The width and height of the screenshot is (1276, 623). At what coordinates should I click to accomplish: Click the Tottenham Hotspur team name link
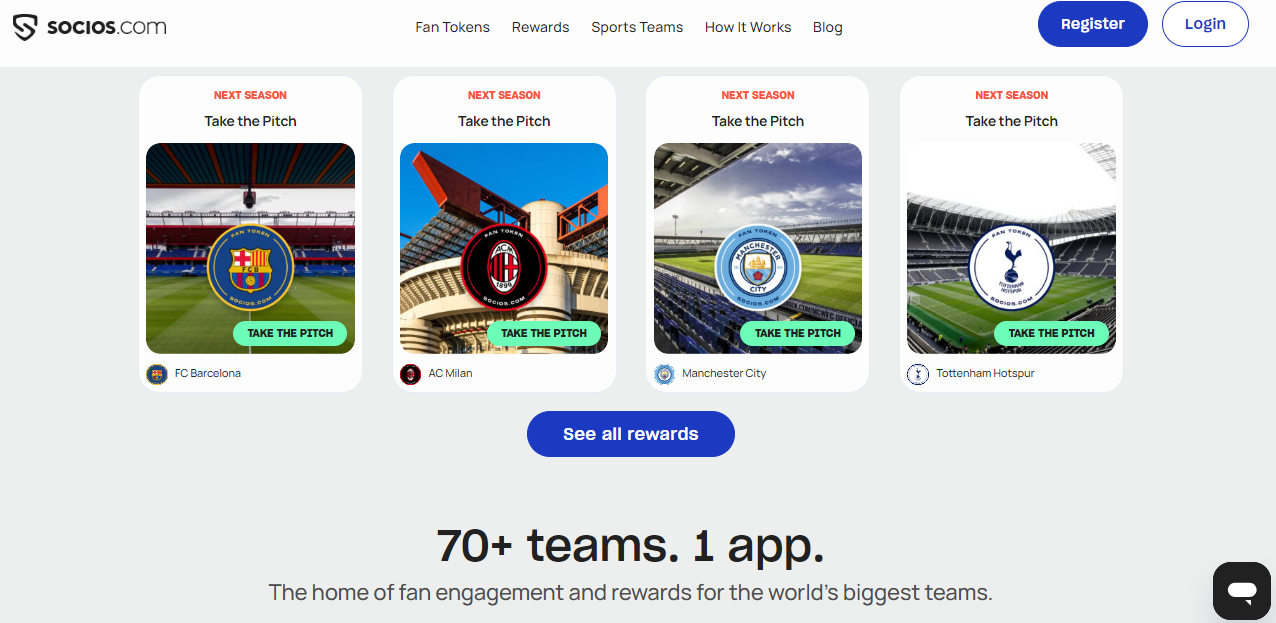[985, 373]
